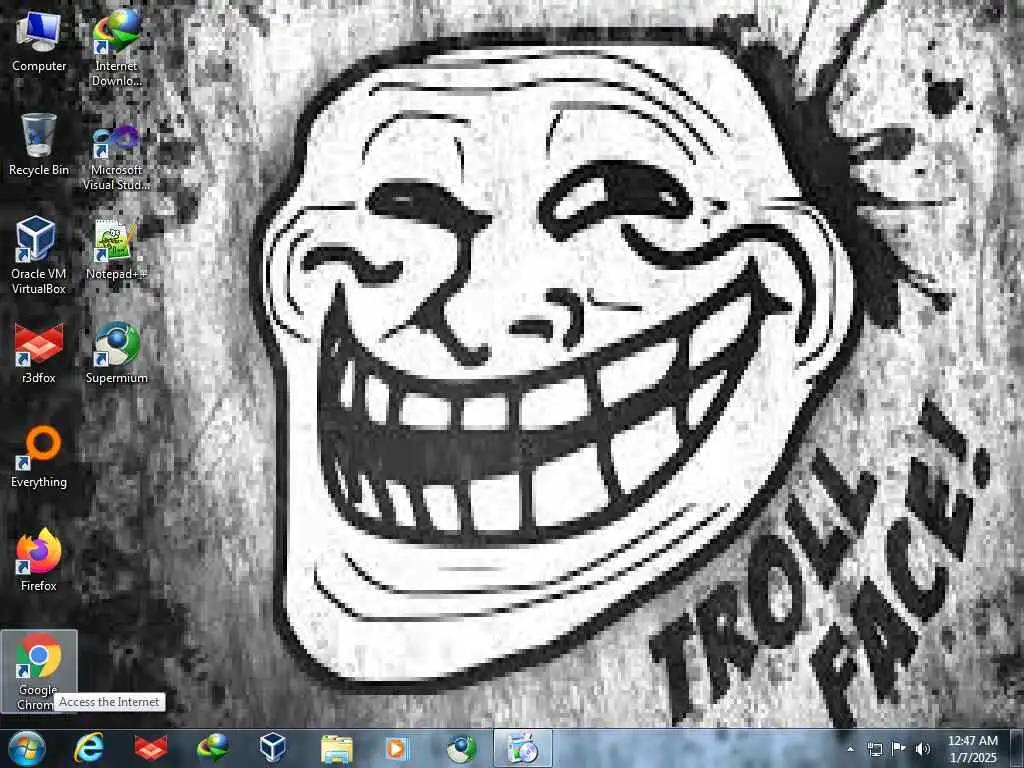Screen dimensions: 1024x768
Task: Launch Internet Explorer from the taskbar
Action: point(89,748)
